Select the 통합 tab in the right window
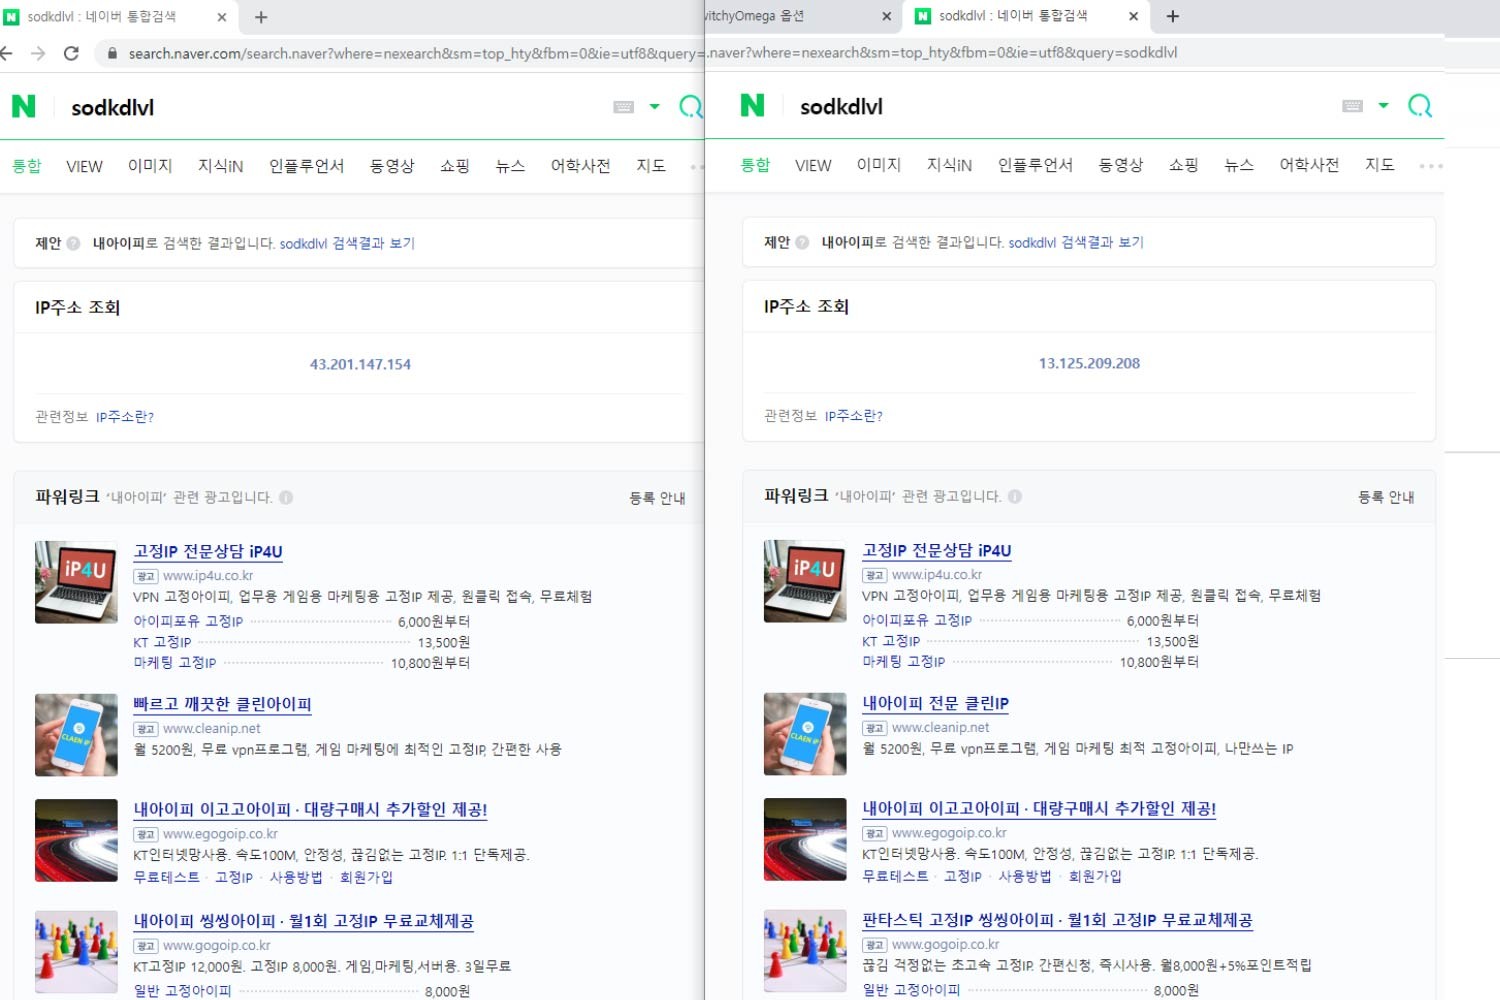 click(x=755, y=165)
